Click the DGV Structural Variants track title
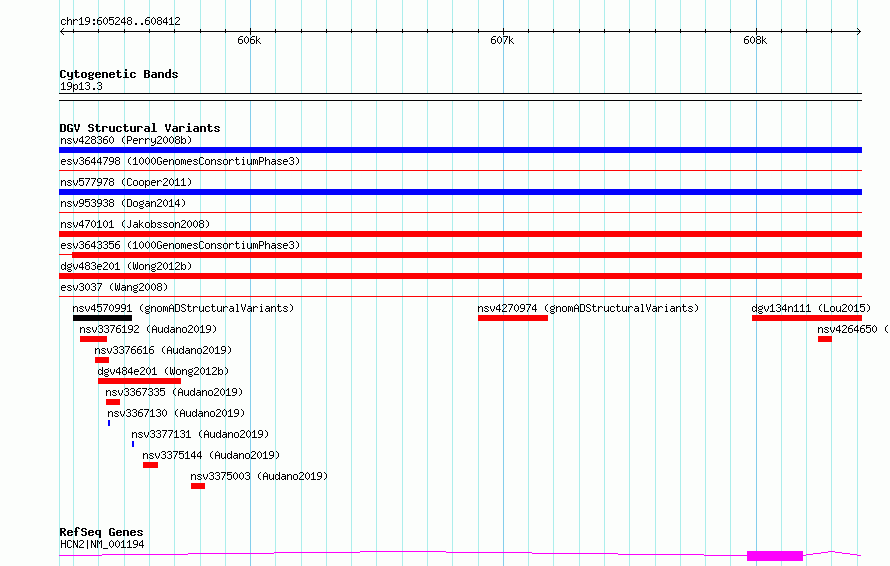890x566 pixels. [140, 128]
